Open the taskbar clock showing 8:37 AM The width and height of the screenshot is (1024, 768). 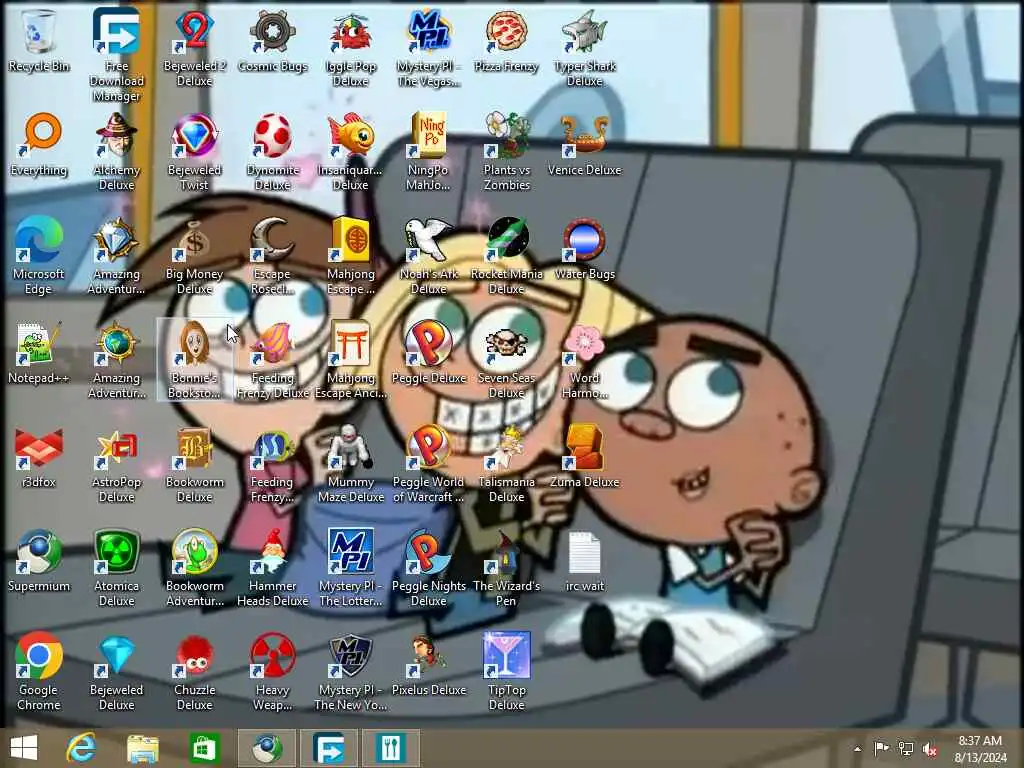(980, 748)
